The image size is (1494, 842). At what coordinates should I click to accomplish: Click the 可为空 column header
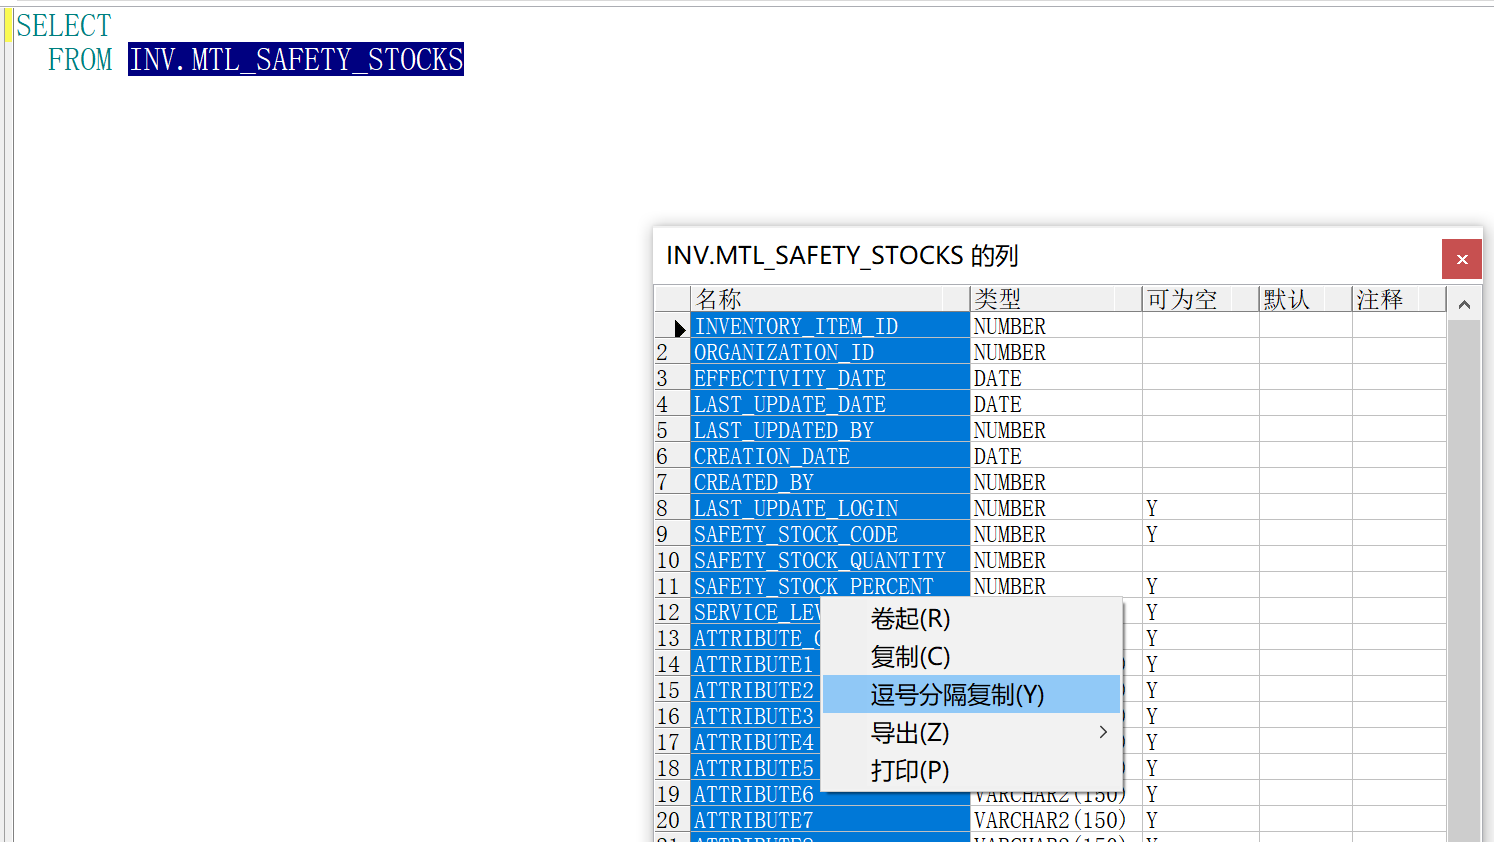coord(1185,299)
